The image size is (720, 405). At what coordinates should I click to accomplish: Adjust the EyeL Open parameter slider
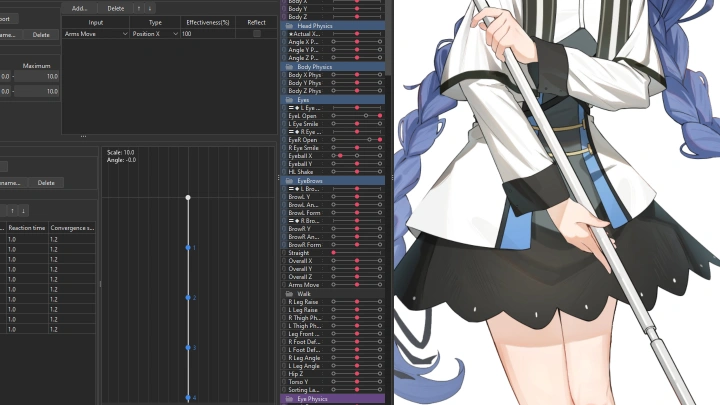pyautogui.click(x=357, y=116)
